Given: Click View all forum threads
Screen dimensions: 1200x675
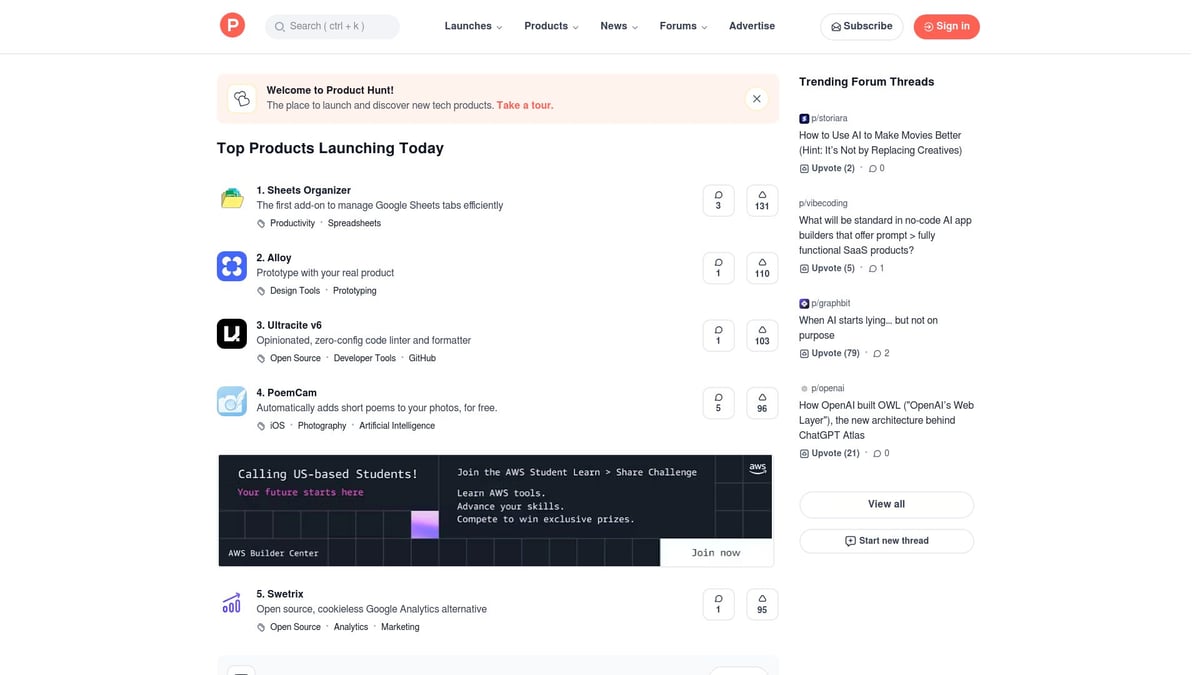Looking at the screenshot, I should pos(886,504).
